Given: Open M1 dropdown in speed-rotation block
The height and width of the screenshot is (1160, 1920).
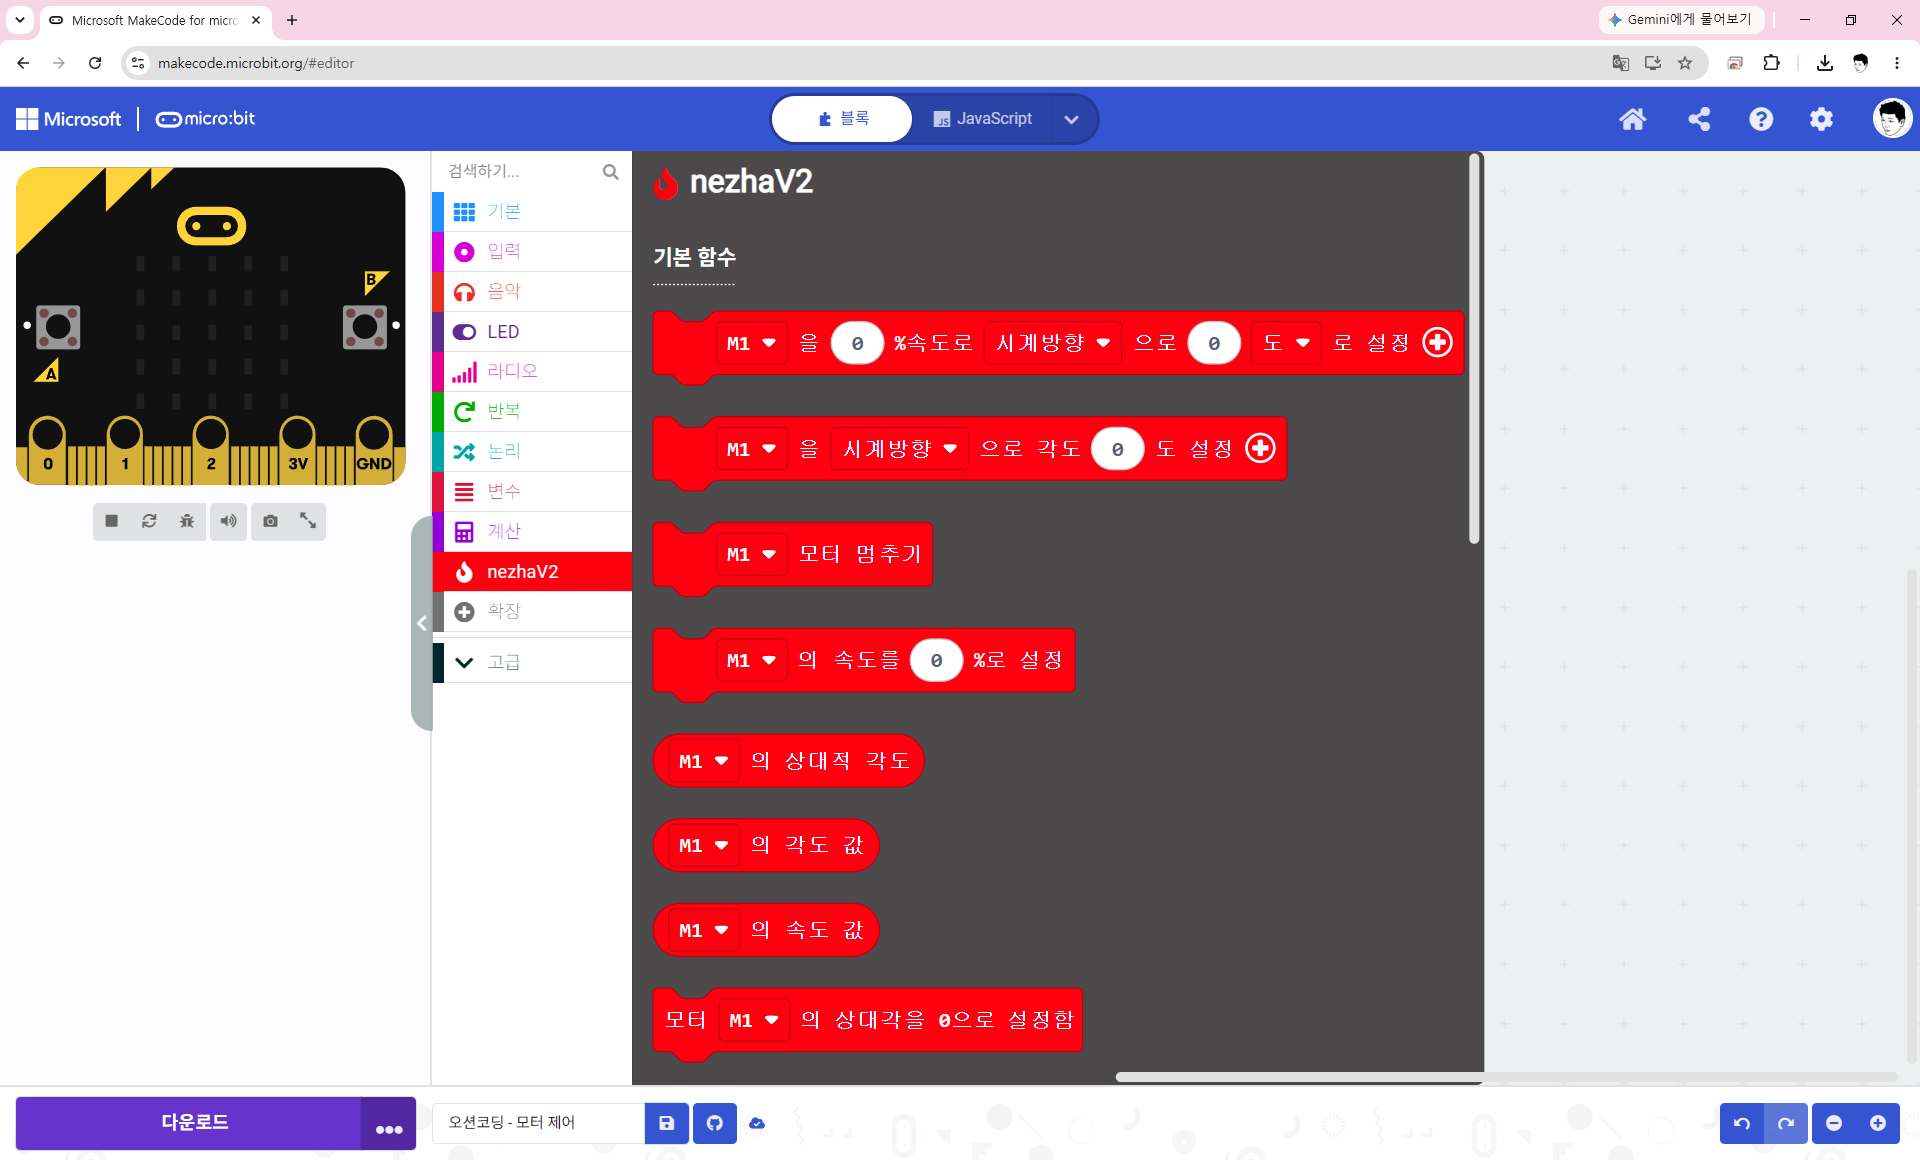Looking at the screenshot, I should pos(752,343).
